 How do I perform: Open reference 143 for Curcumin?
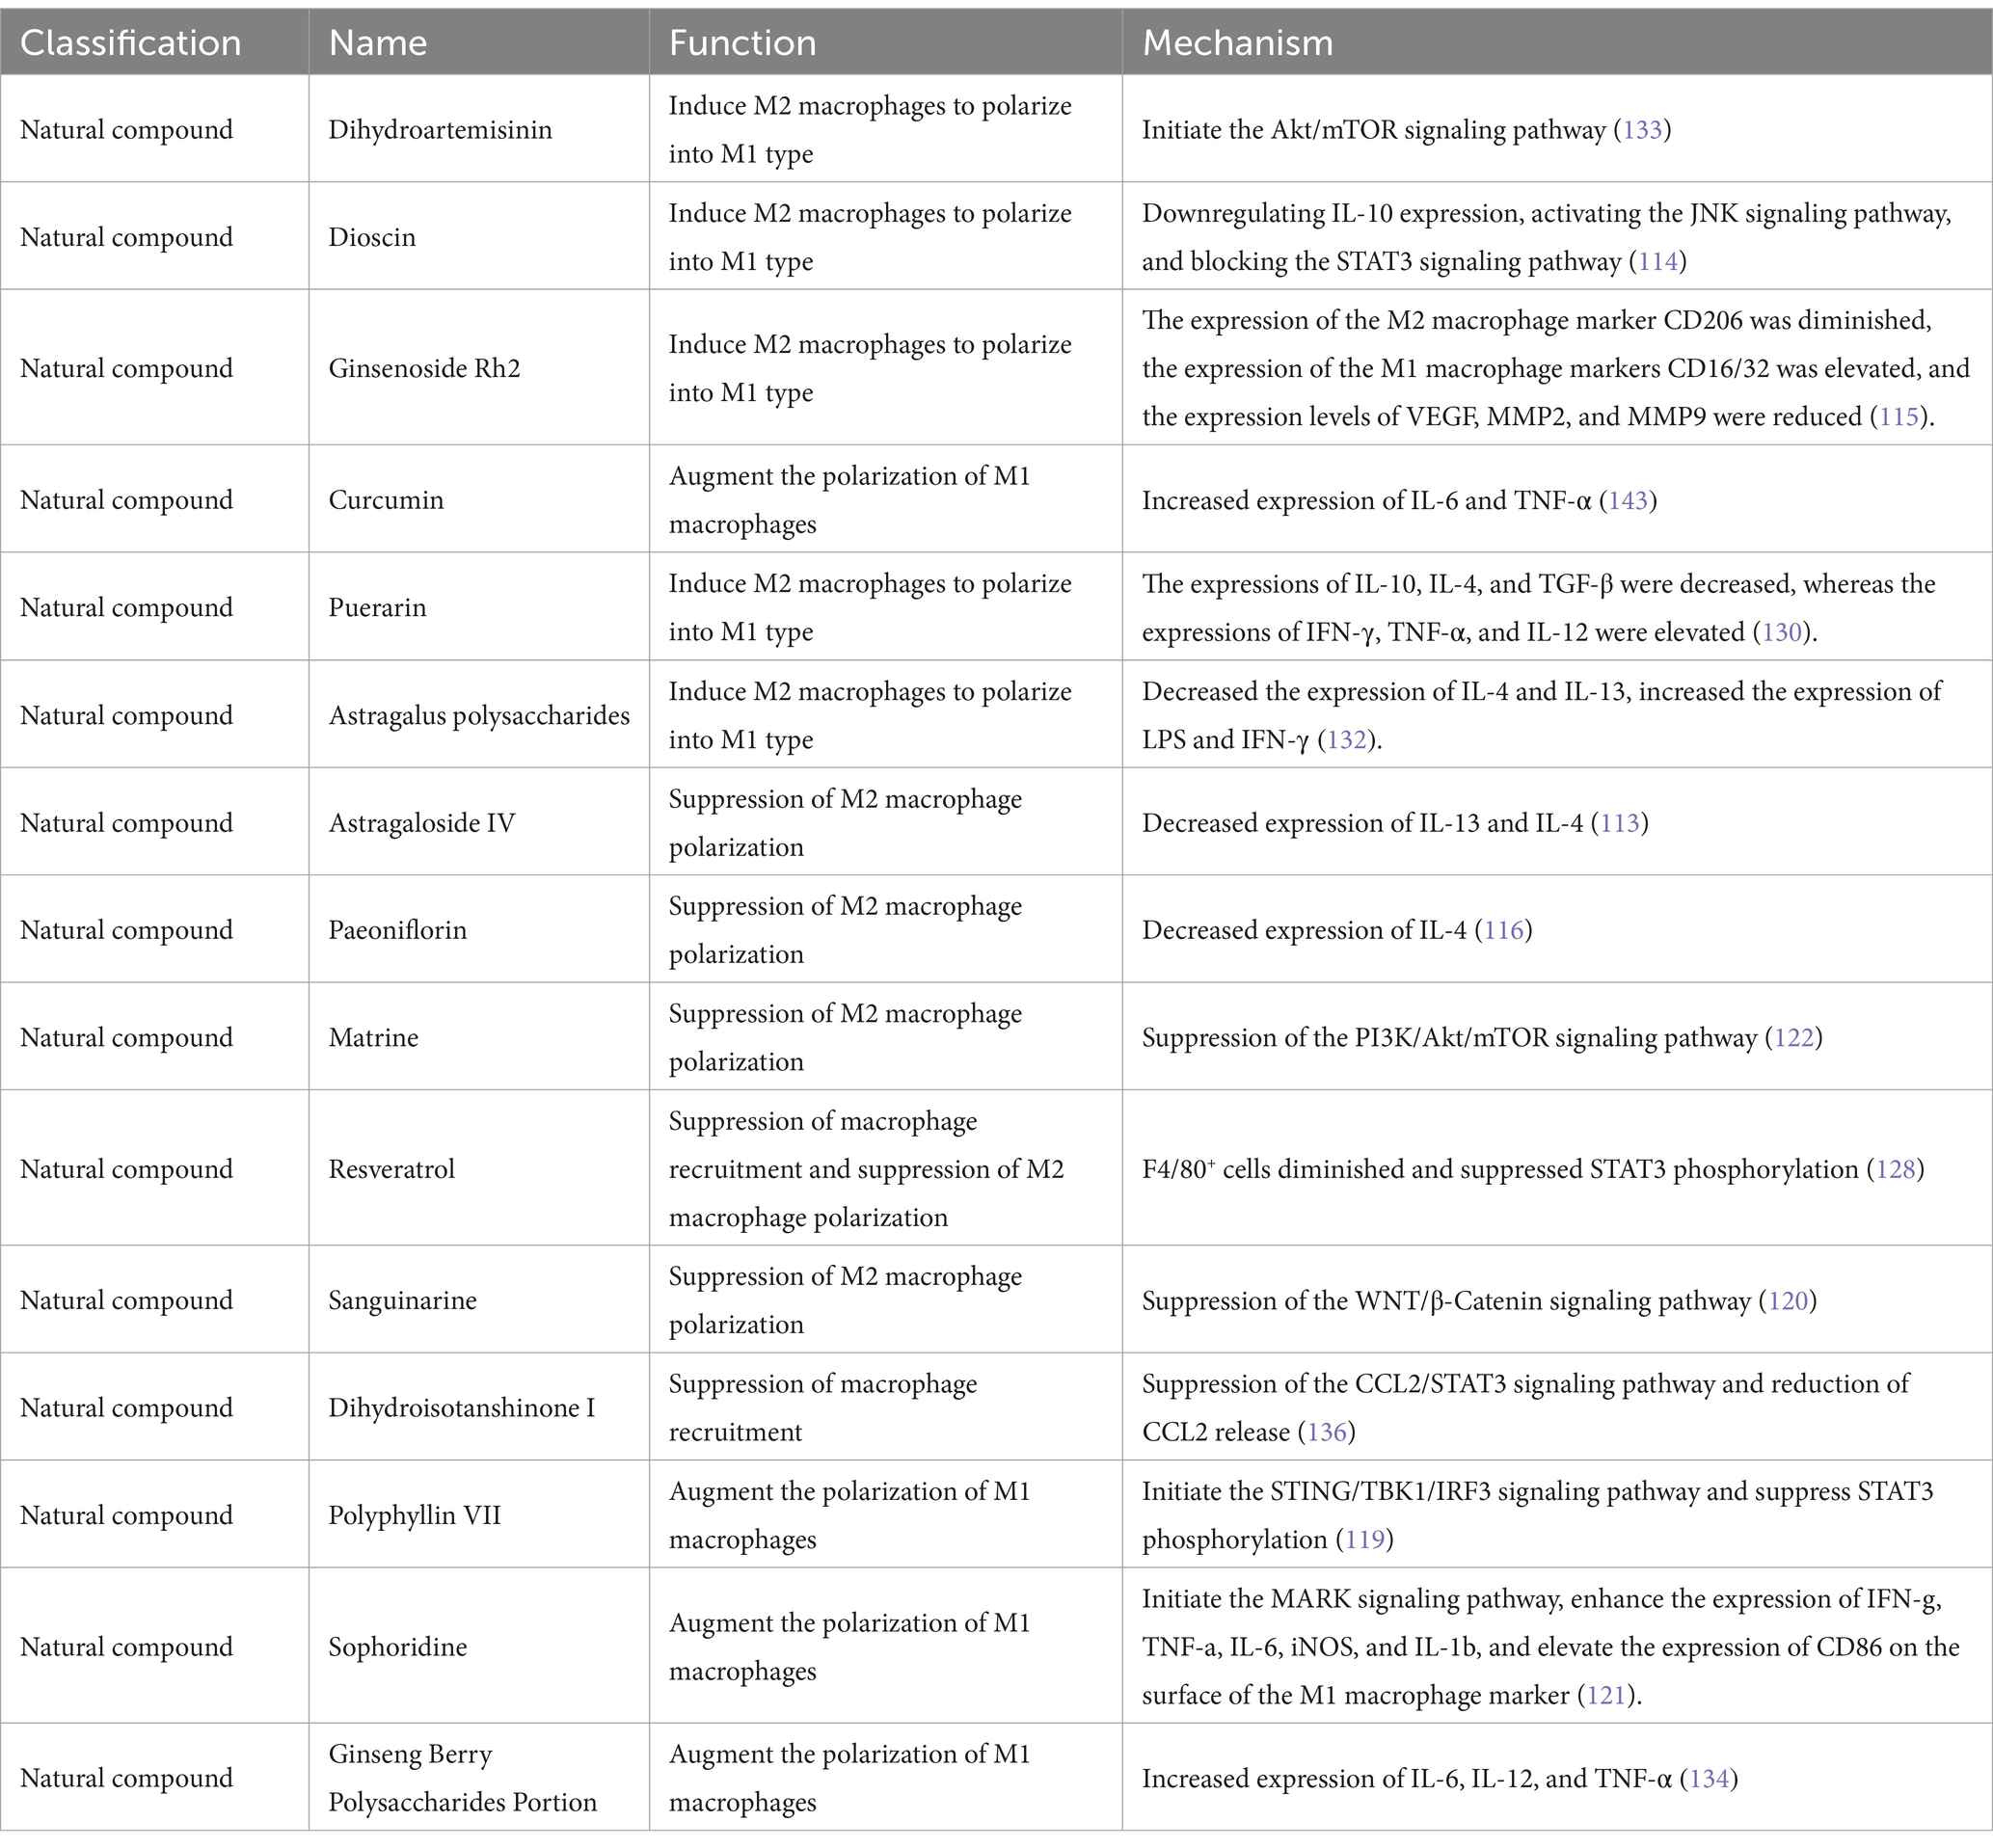(1628, 501)
